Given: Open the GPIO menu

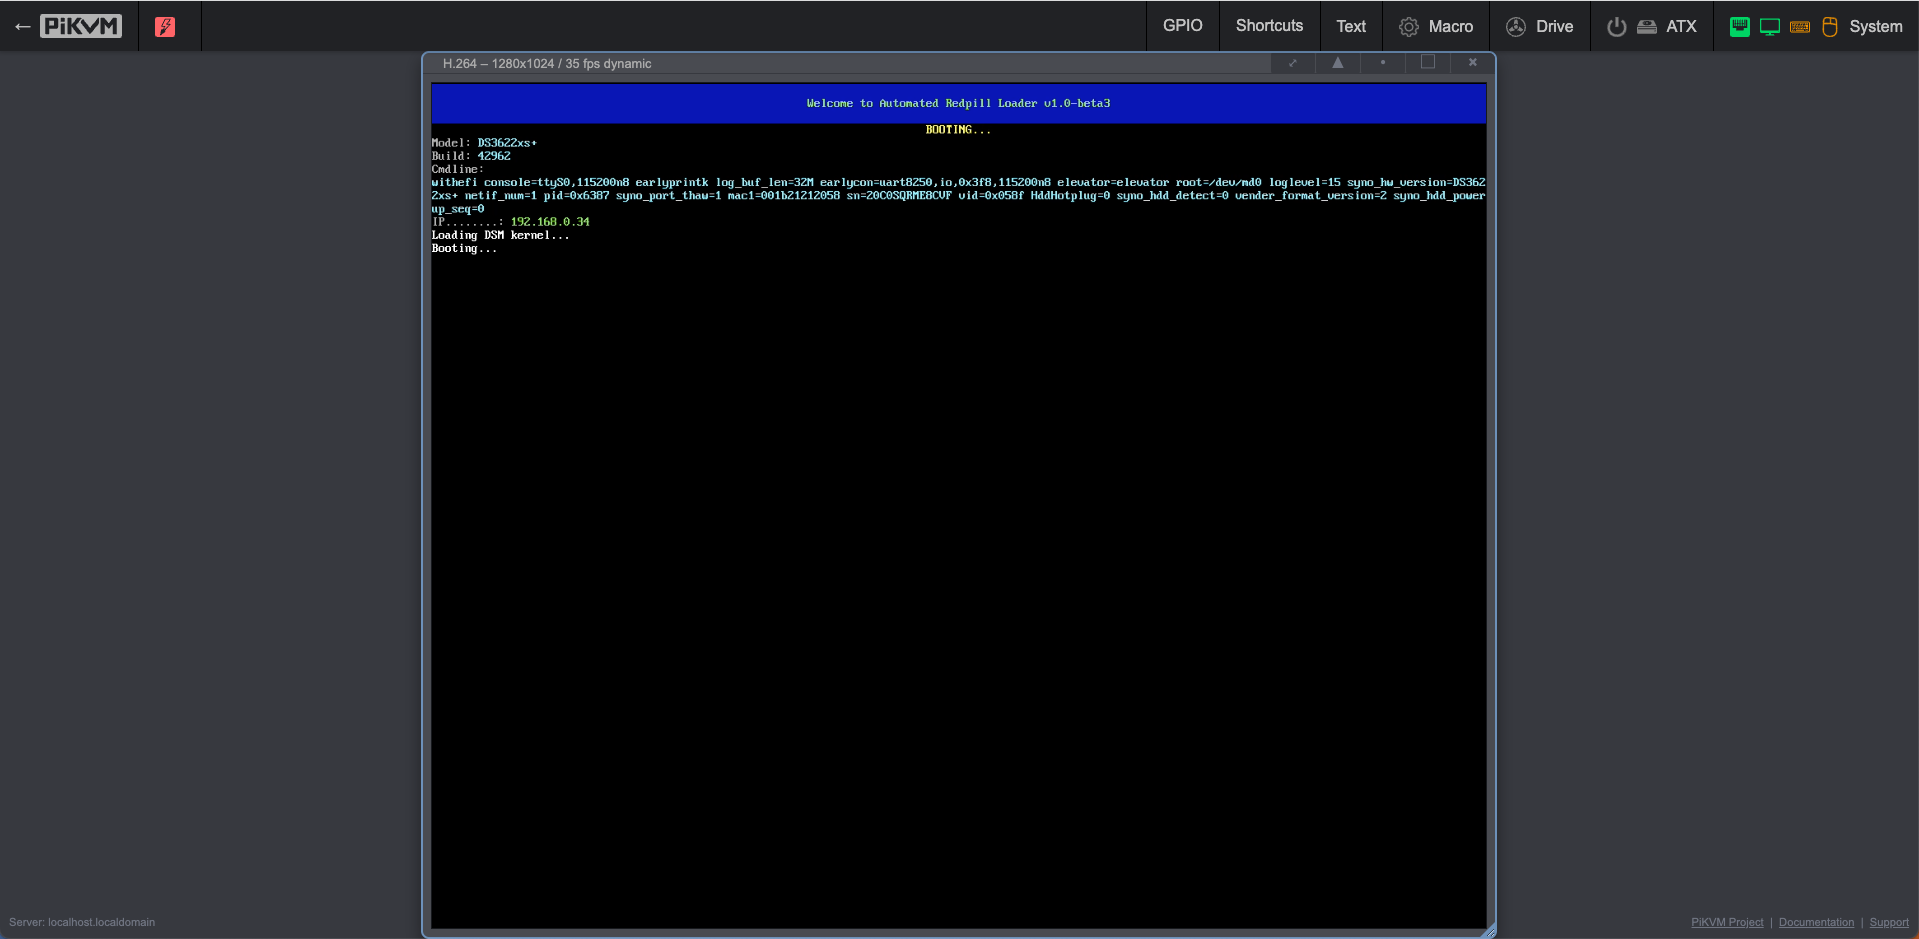Looking at the screenshot, I should pos(1182,26).
